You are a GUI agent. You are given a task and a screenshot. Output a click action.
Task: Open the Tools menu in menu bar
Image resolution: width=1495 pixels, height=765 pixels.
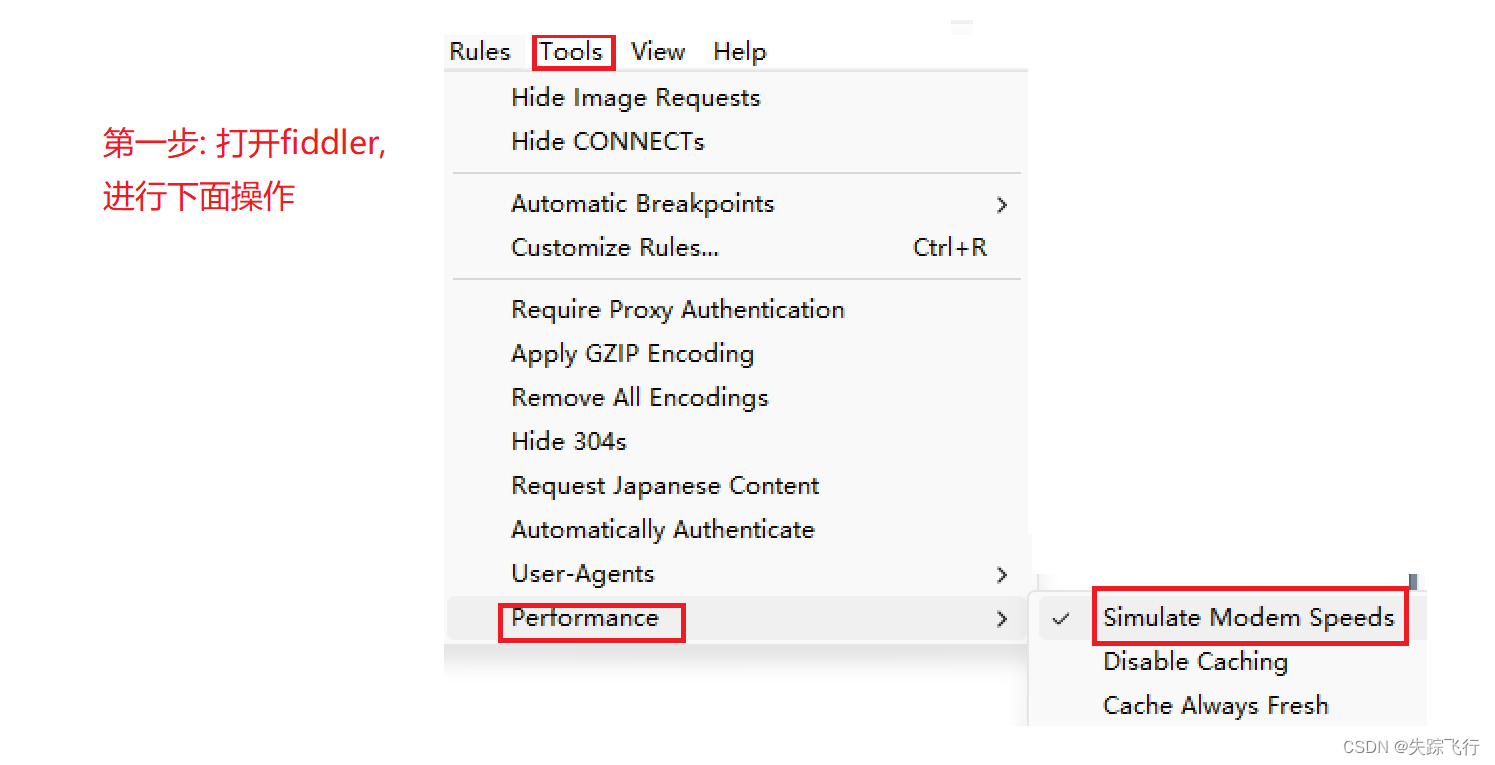[x=572, y=52]
